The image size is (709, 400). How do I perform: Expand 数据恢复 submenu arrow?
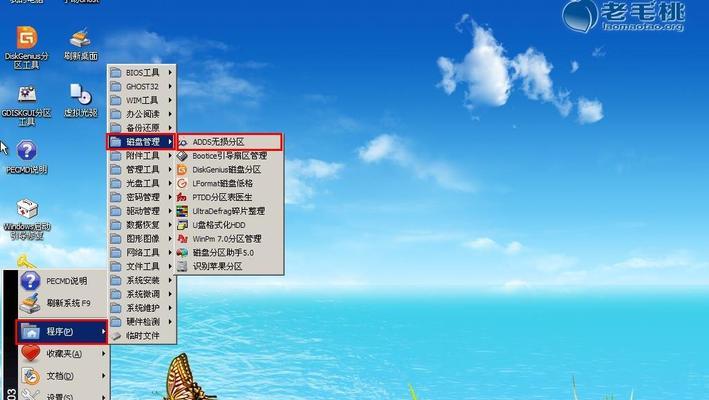click(170, 225)
